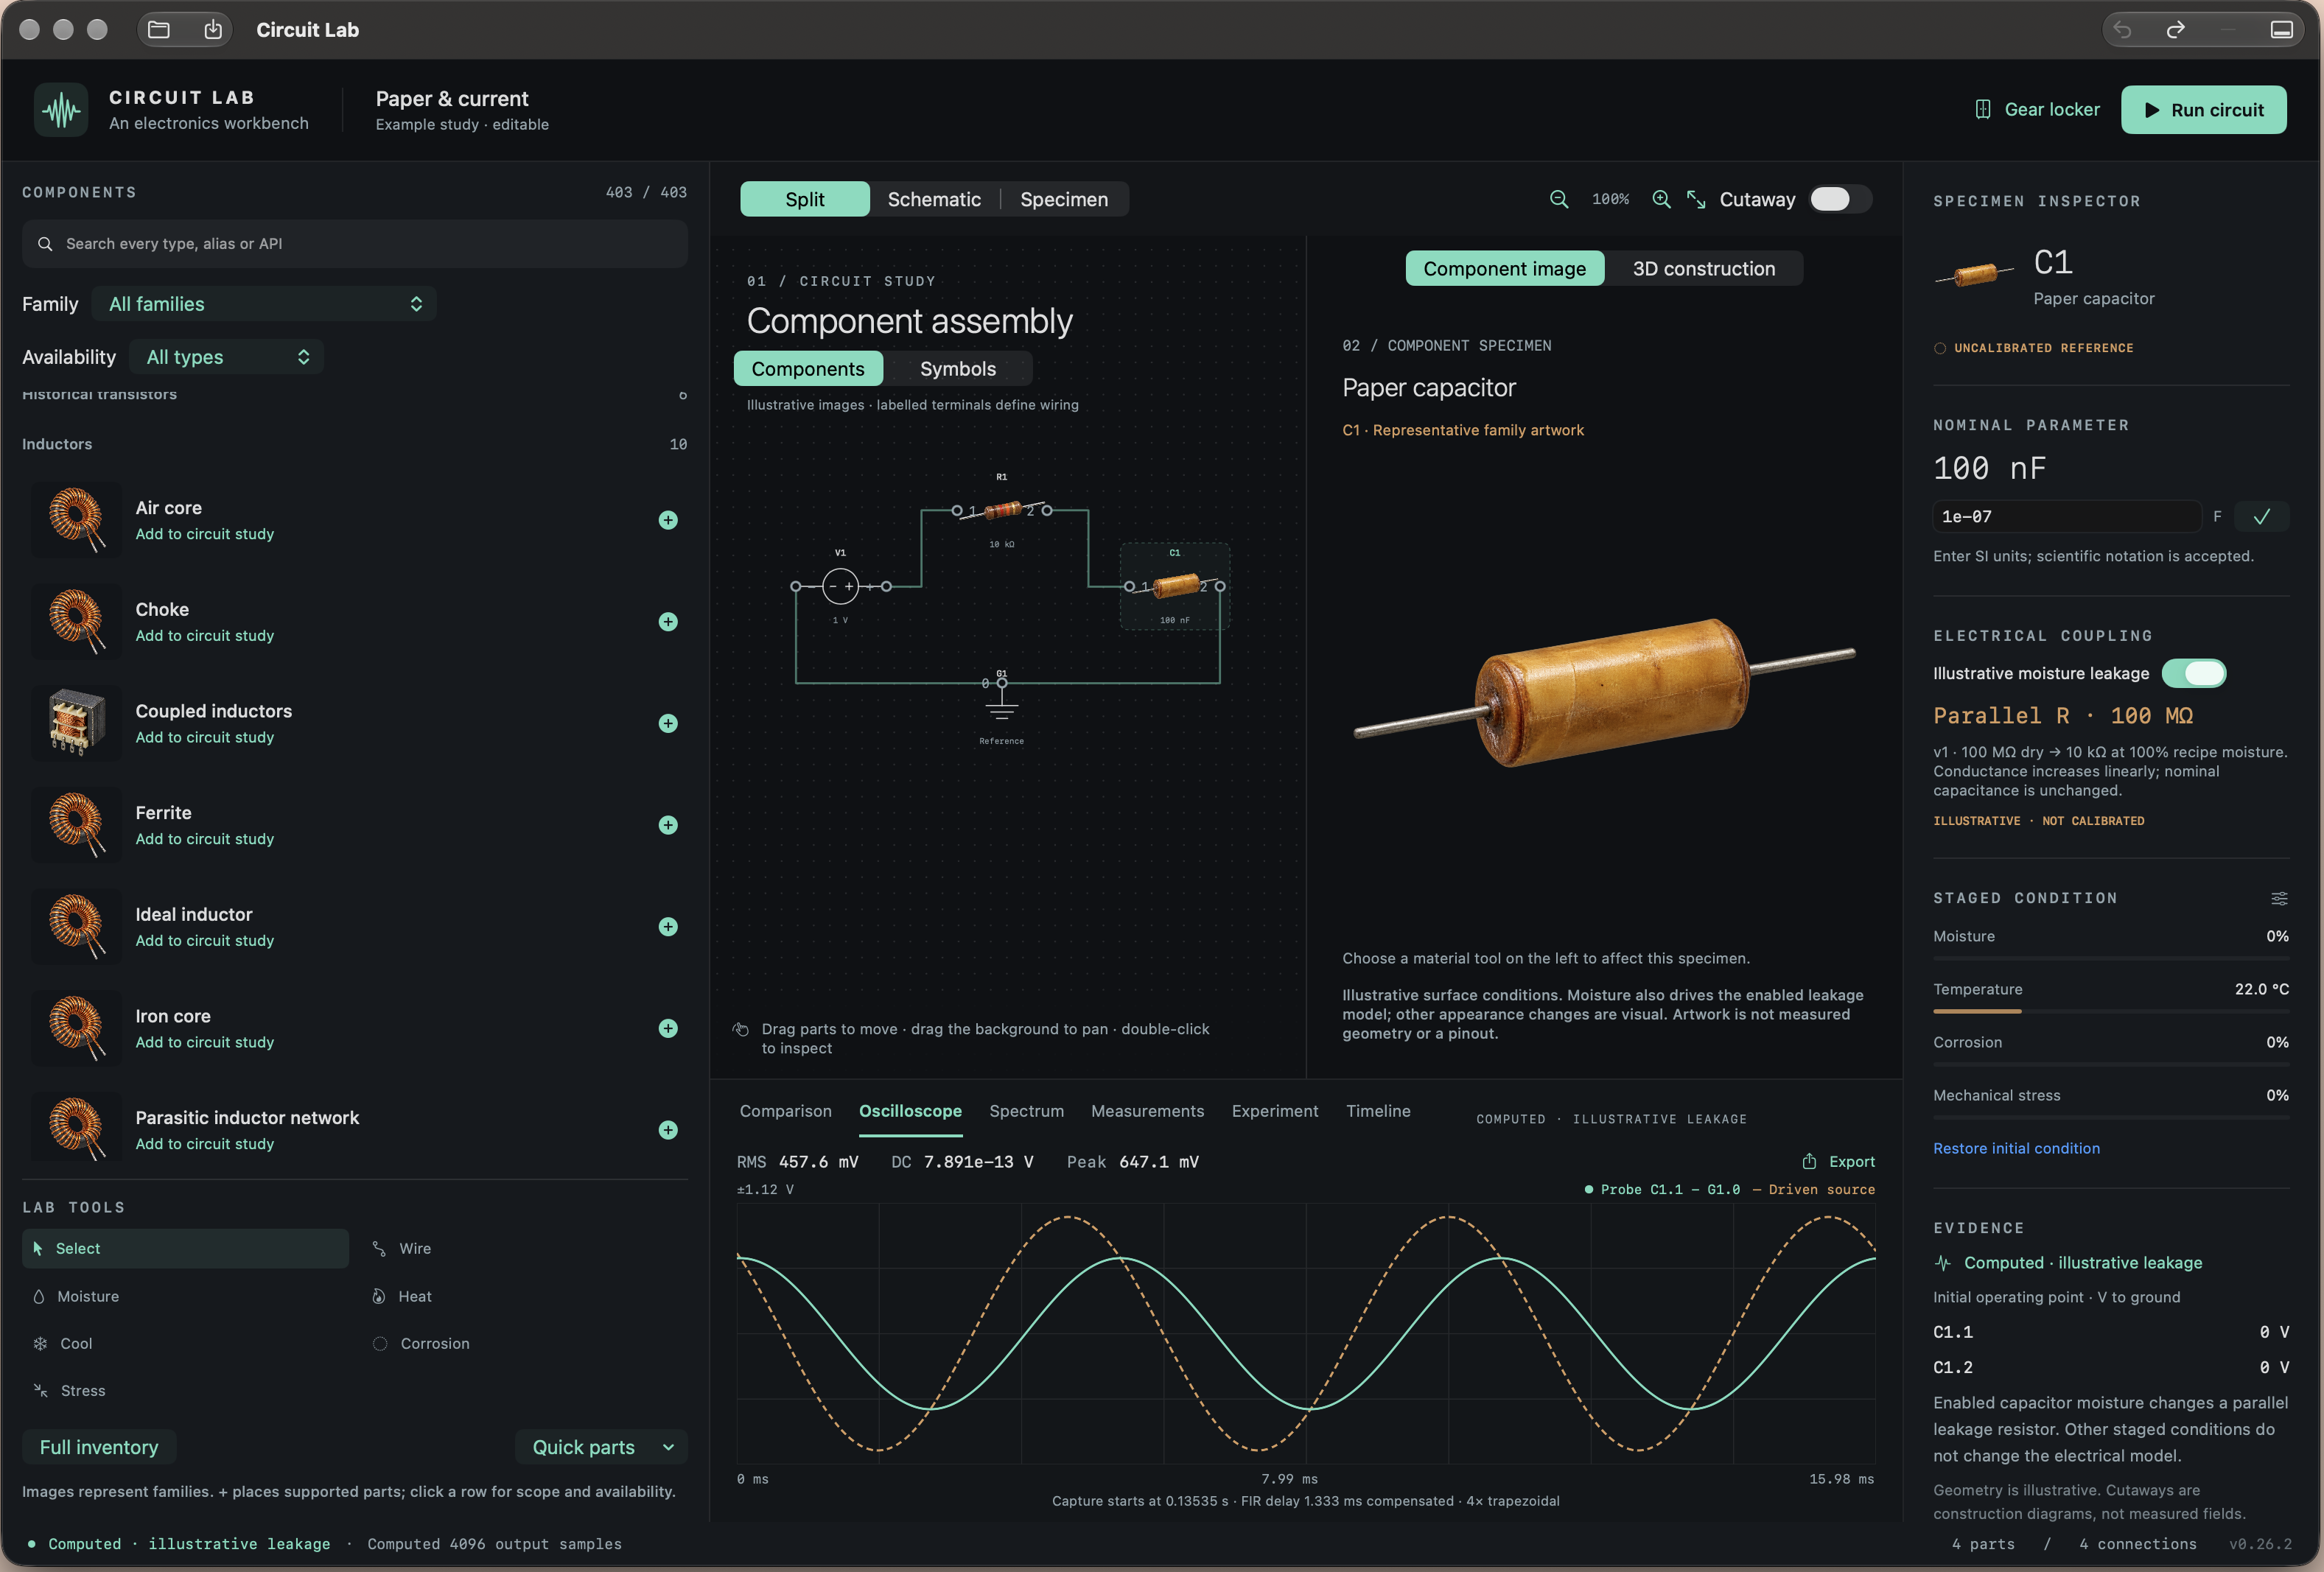Switch assembly to Symbols mode
Image resolution: width=2324 pixels, height=1572 pixels.
[x=957, y=369]
